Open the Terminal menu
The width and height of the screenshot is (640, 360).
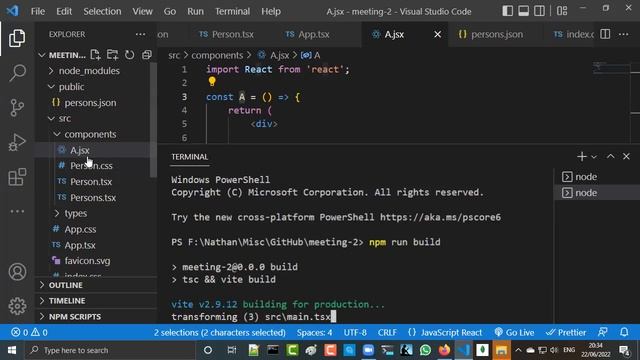(x=232, y=11)
